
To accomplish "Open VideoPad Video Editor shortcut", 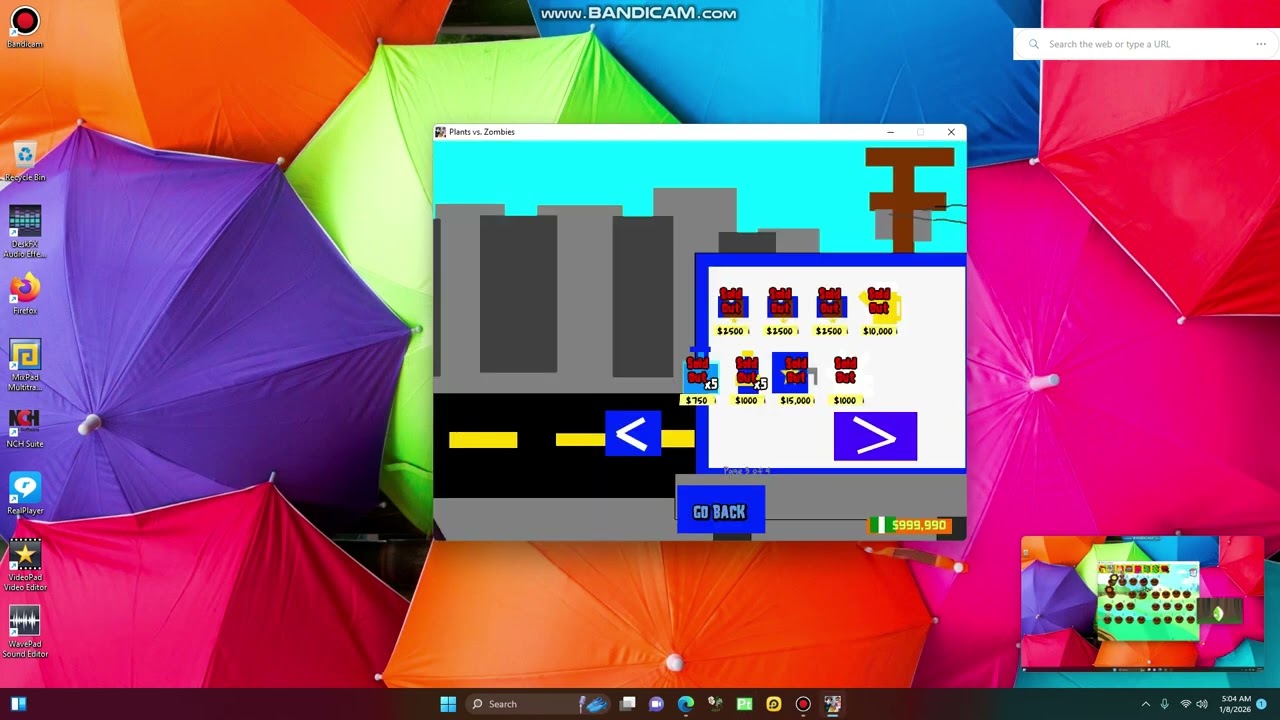I will pos(25,565).
